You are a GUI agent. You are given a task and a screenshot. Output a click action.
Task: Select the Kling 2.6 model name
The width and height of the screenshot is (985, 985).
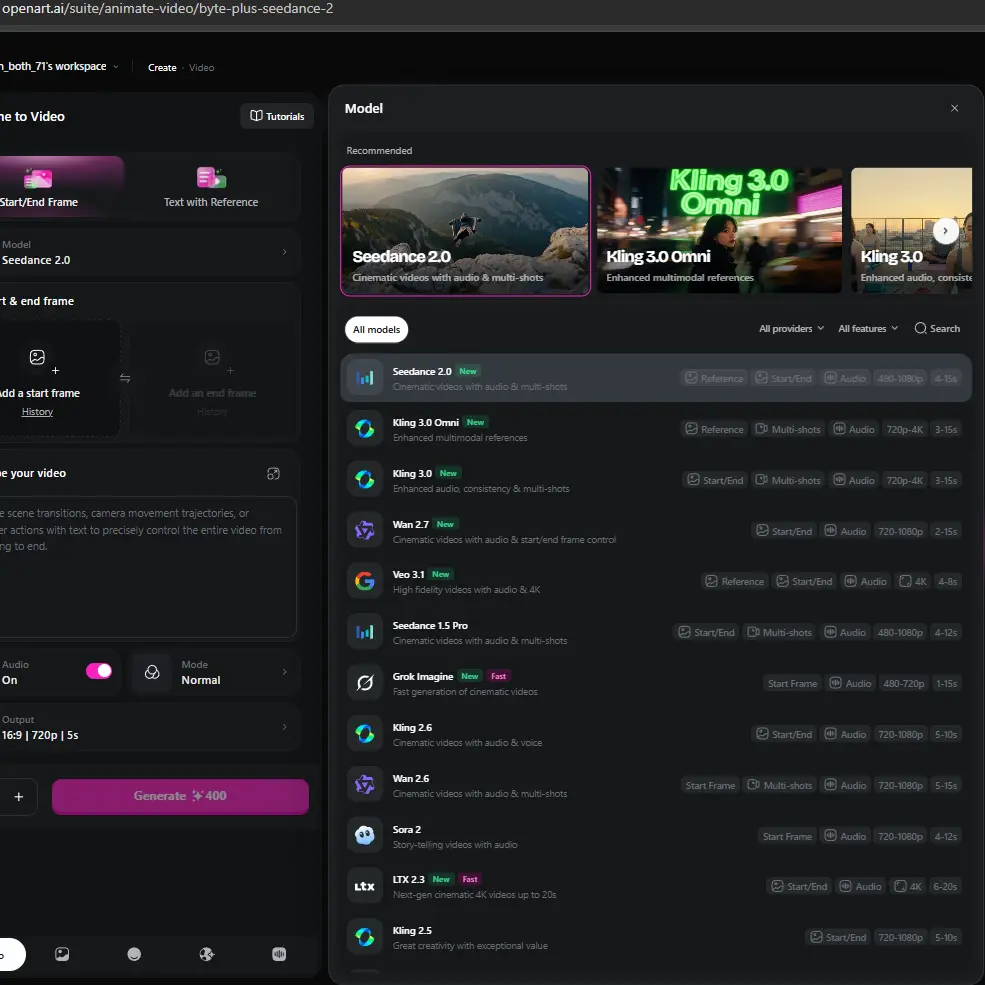412,727
